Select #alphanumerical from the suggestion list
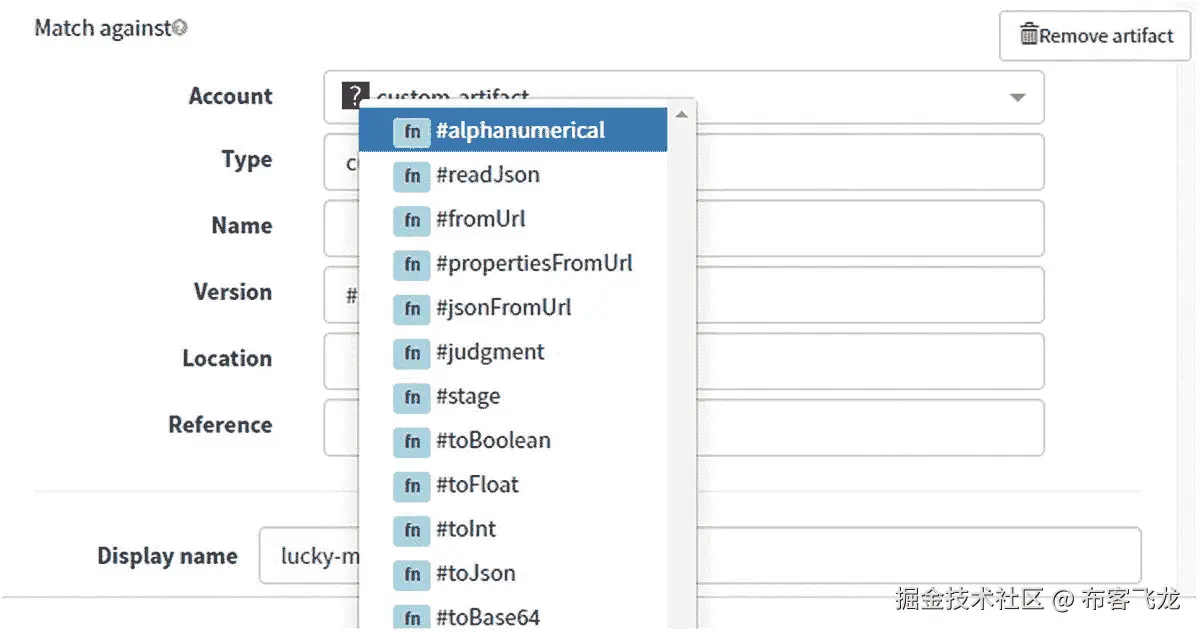The image size is (1200, 632). (x=520, y=131)
